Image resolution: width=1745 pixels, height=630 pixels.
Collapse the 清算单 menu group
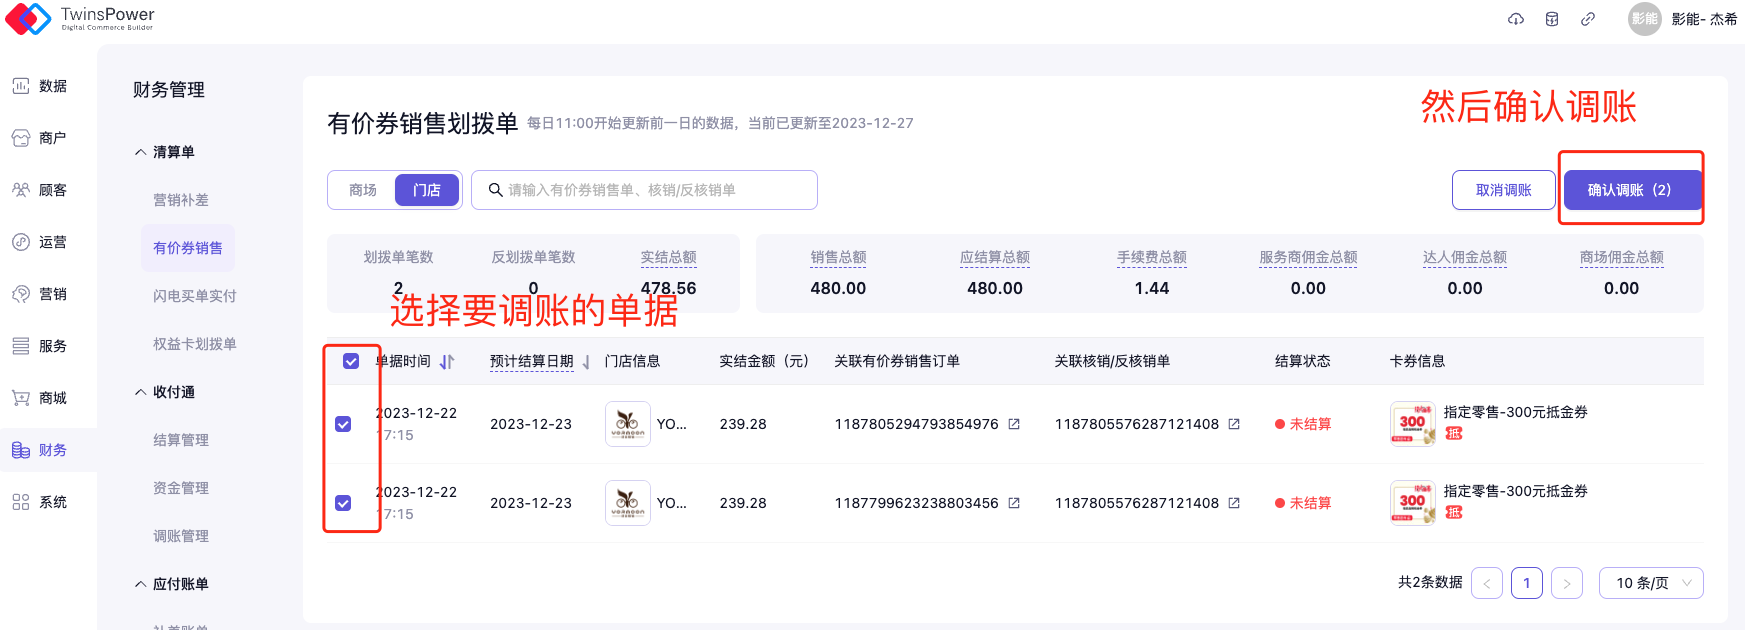tap(141, 152)
